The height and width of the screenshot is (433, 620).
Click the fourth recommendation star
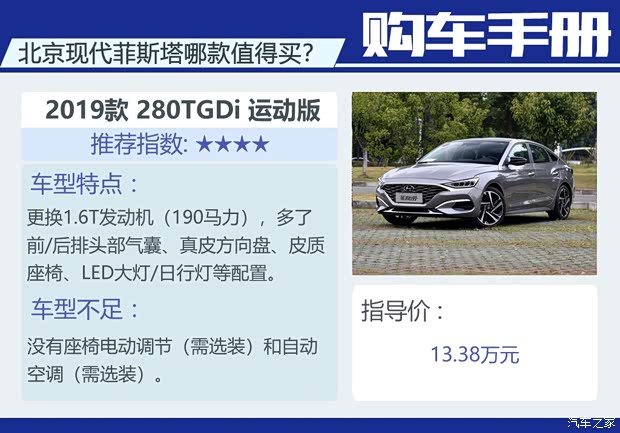tap(261, 144)
